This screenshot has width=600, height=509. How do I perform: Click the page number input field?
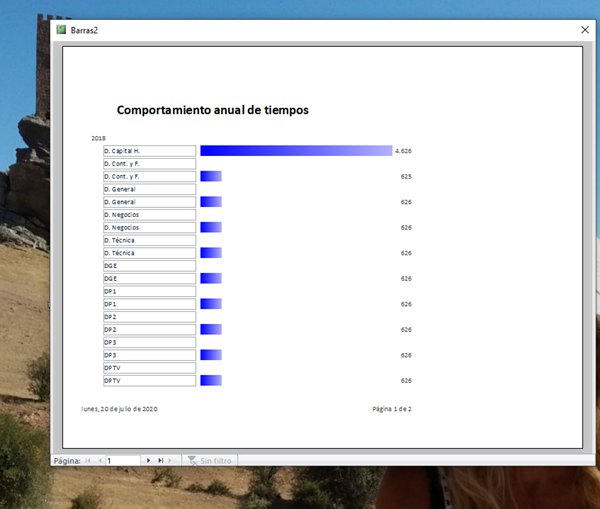tap(123, 460)
